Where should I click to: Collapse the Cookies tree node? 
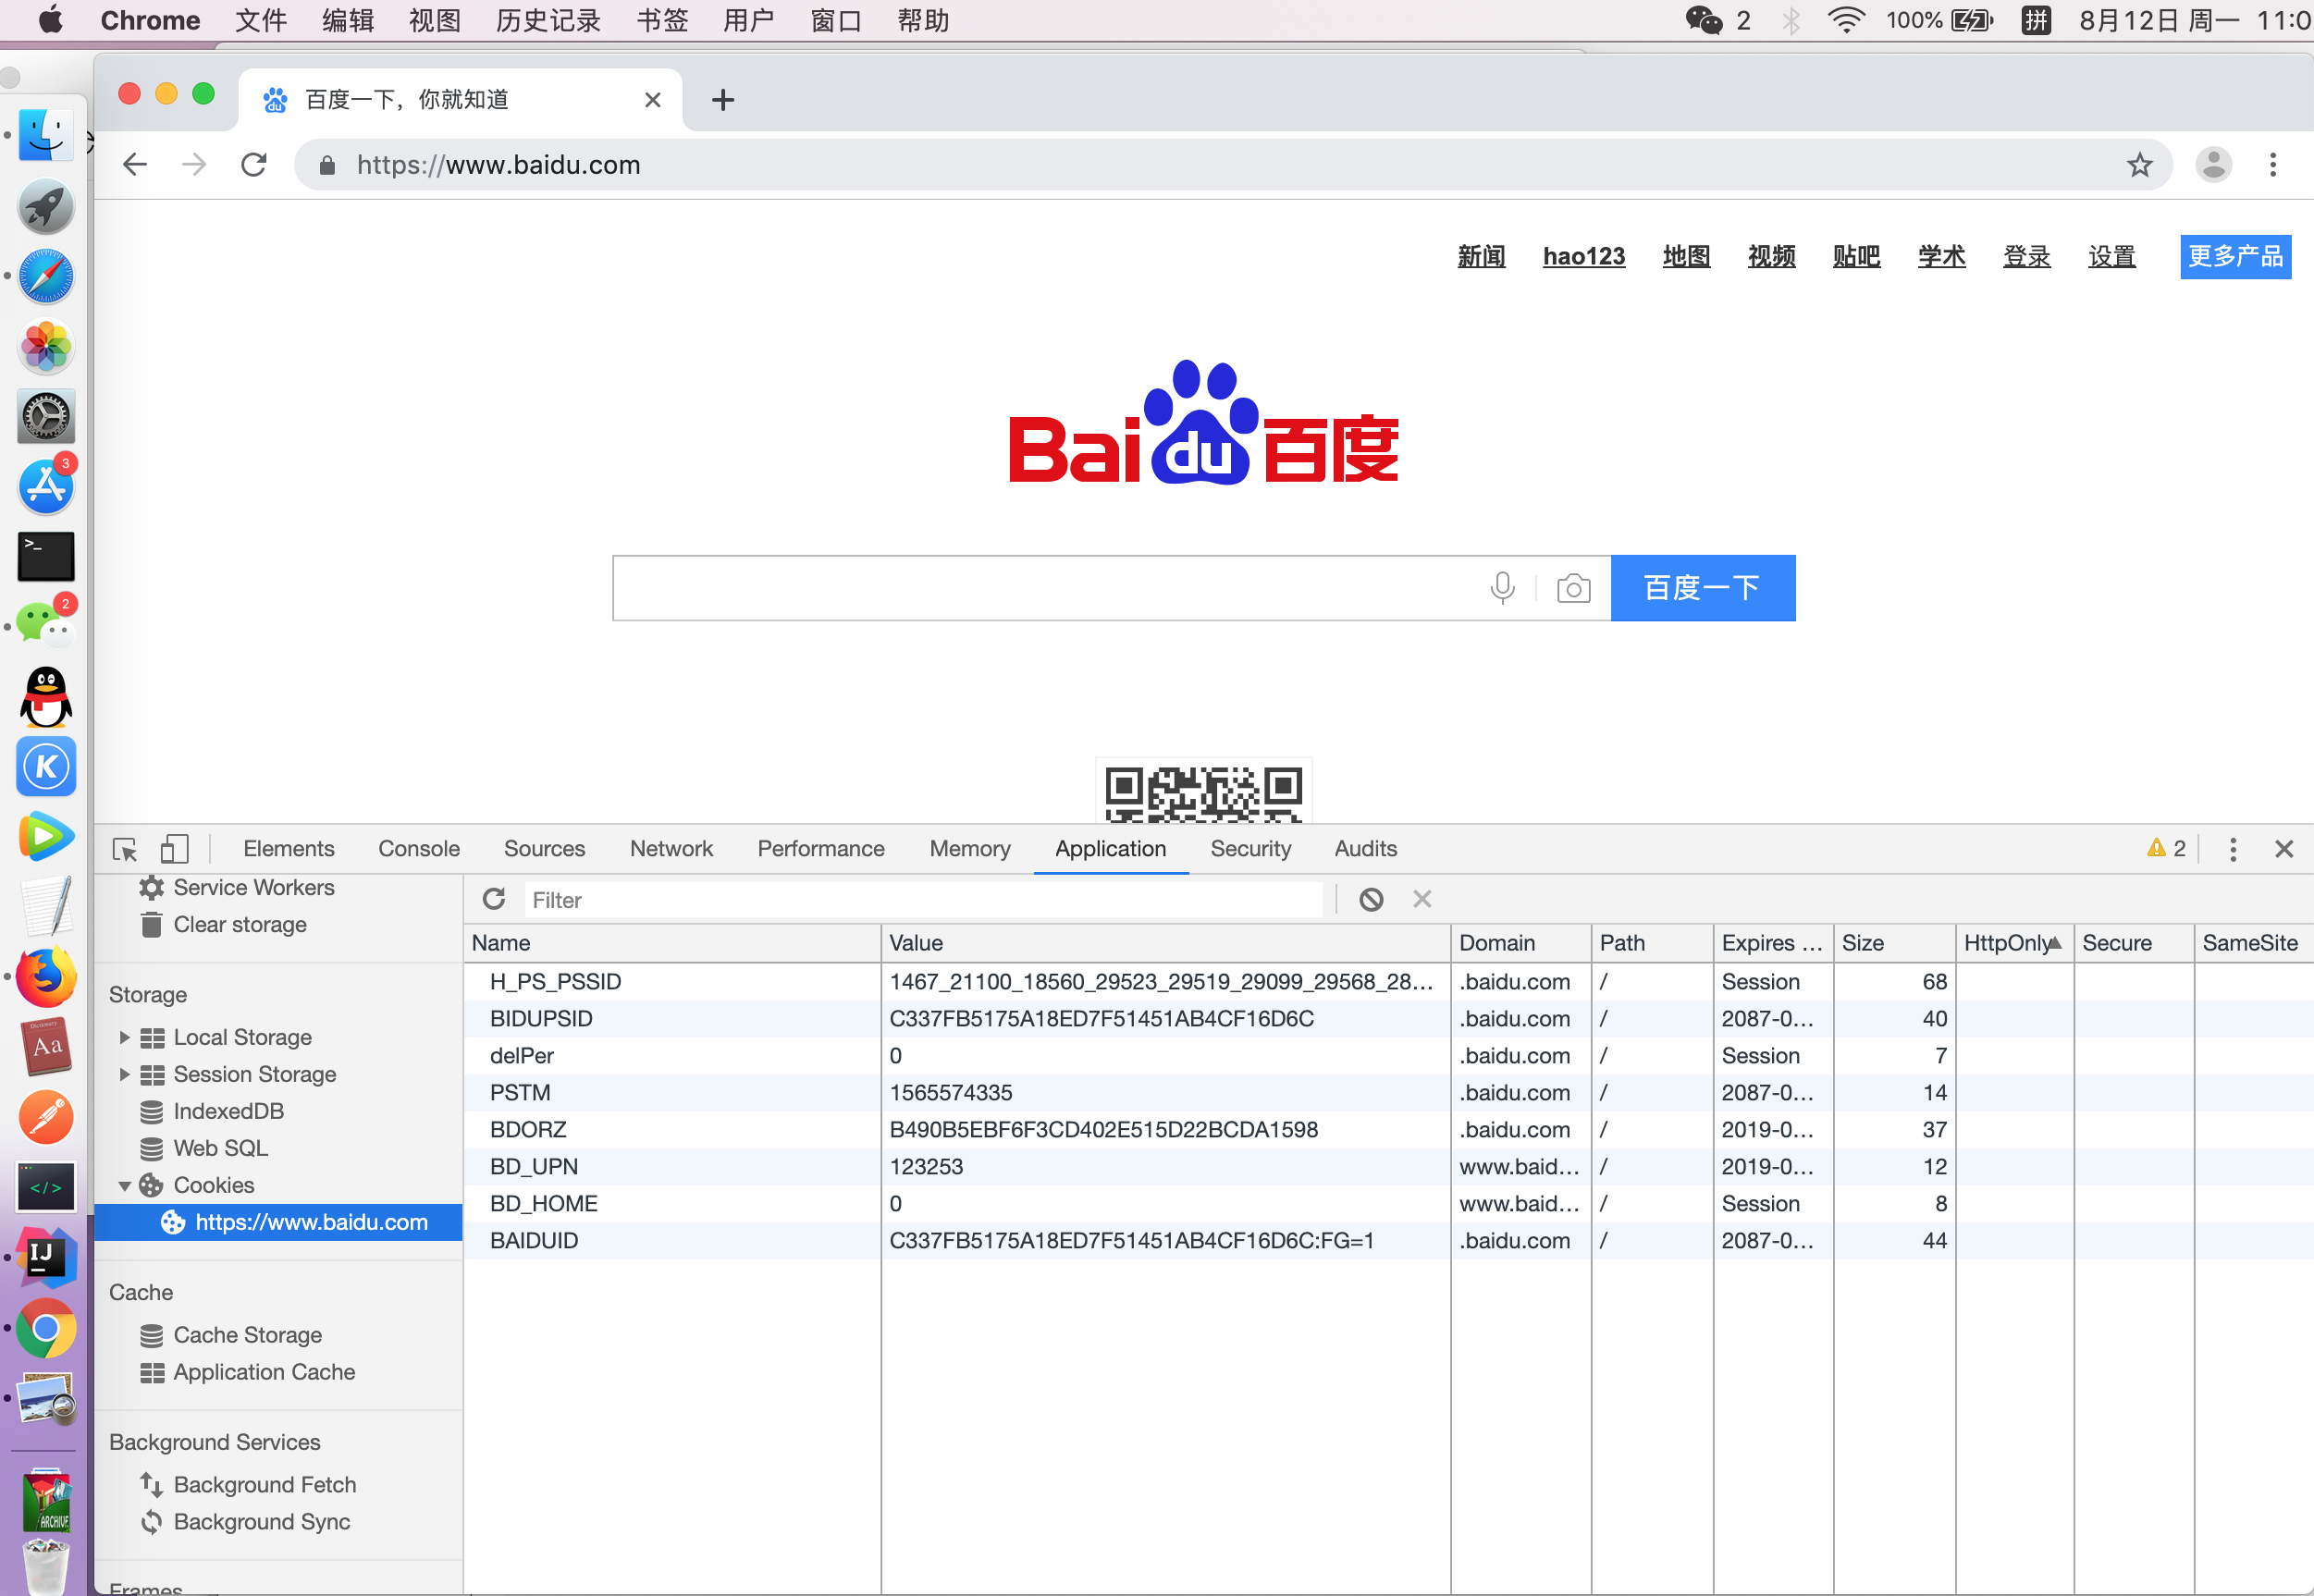(124, 1186)
